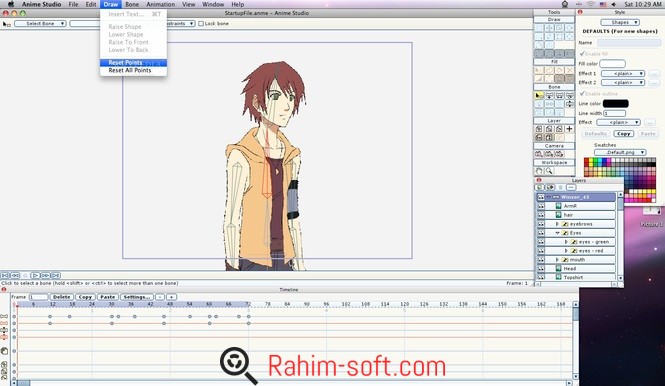Screen dimensions: 665x386
Task: Open the Animation menu
Action: coord(161,4)
